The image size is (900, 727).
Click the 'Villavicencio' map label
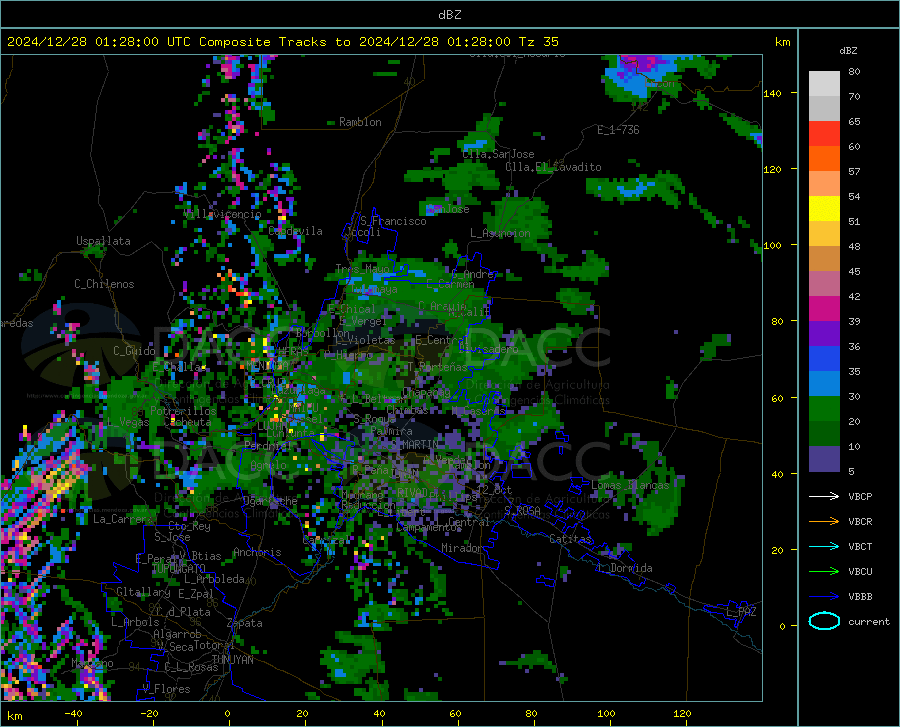pyautogui.click(x=223, y=214)
